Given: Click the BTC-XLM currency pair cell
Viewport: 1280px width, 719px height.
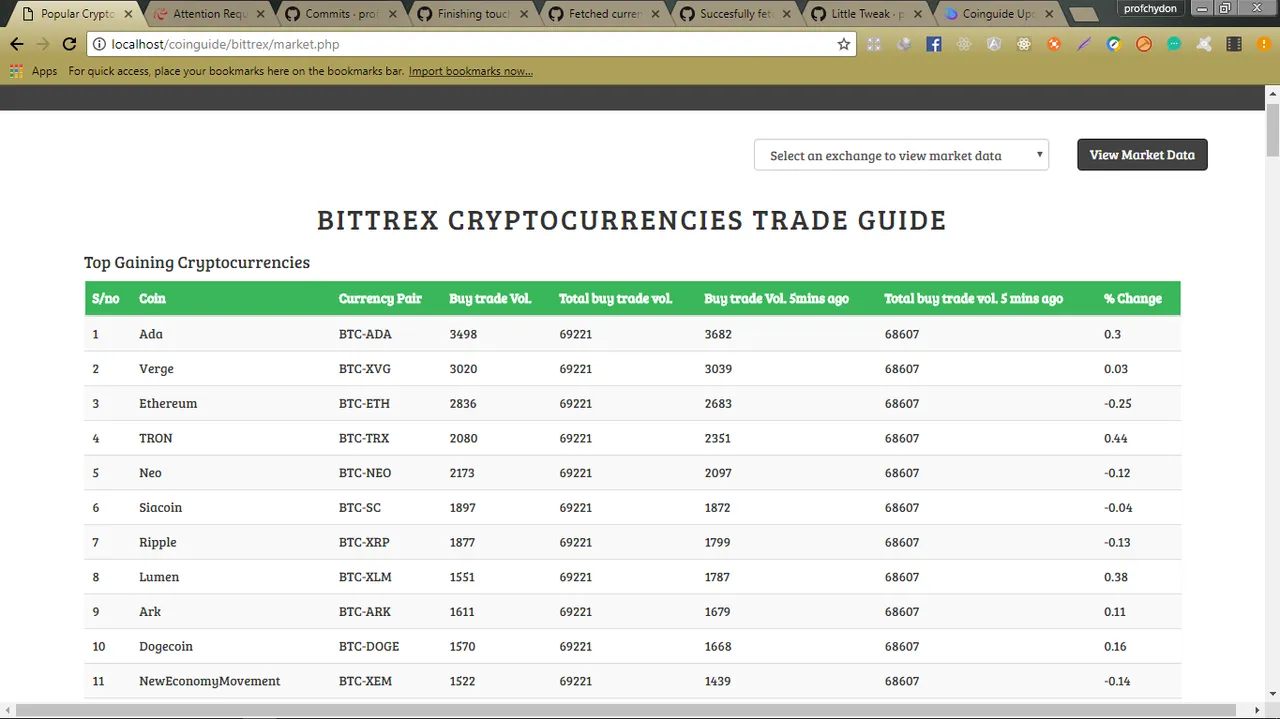Looking at the screenshot, I should point(365,577).
